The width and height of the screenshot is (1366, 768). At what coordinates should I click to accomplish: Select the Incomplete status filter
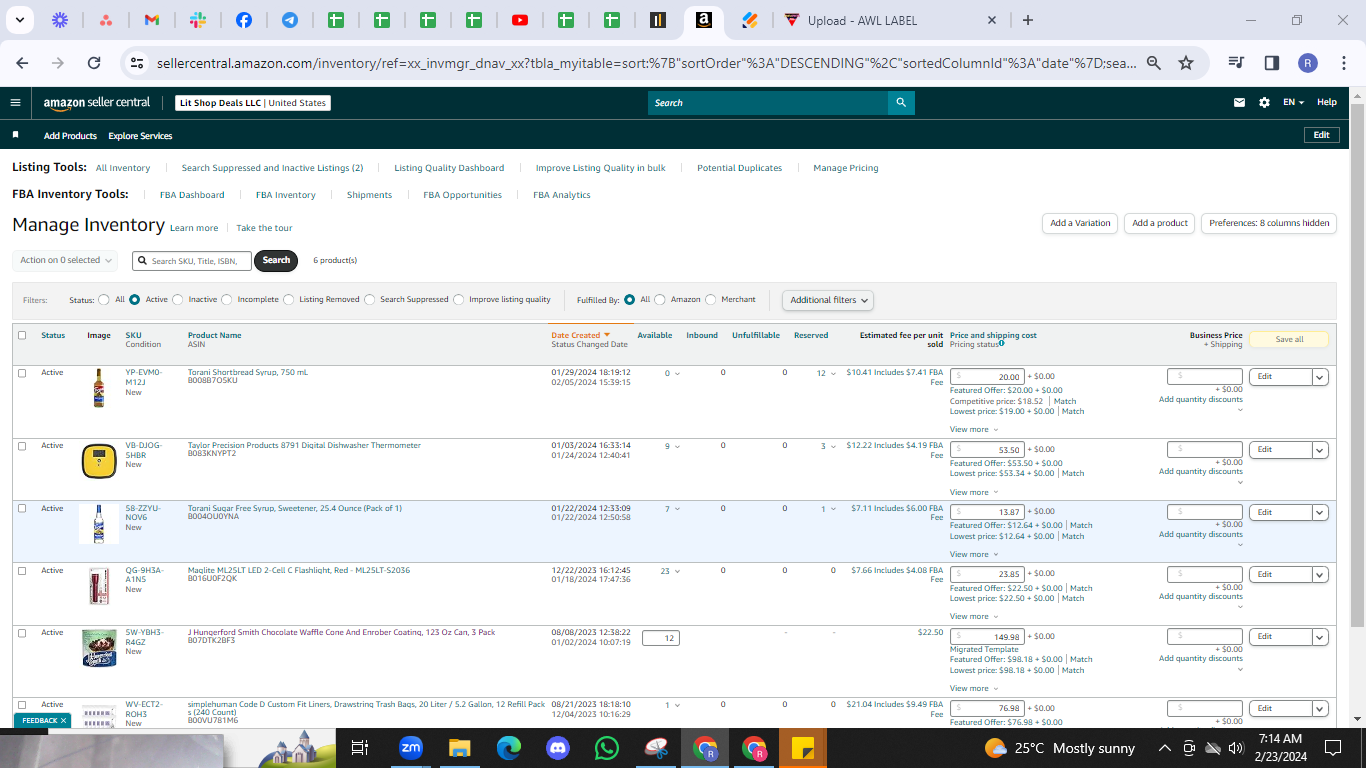[x=227, y=299]
